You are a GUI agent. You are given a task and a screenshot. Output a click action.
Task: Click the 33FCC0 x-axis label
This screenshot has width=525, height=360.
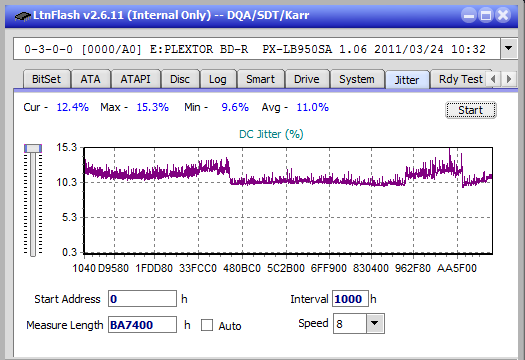tap(198, 268)
